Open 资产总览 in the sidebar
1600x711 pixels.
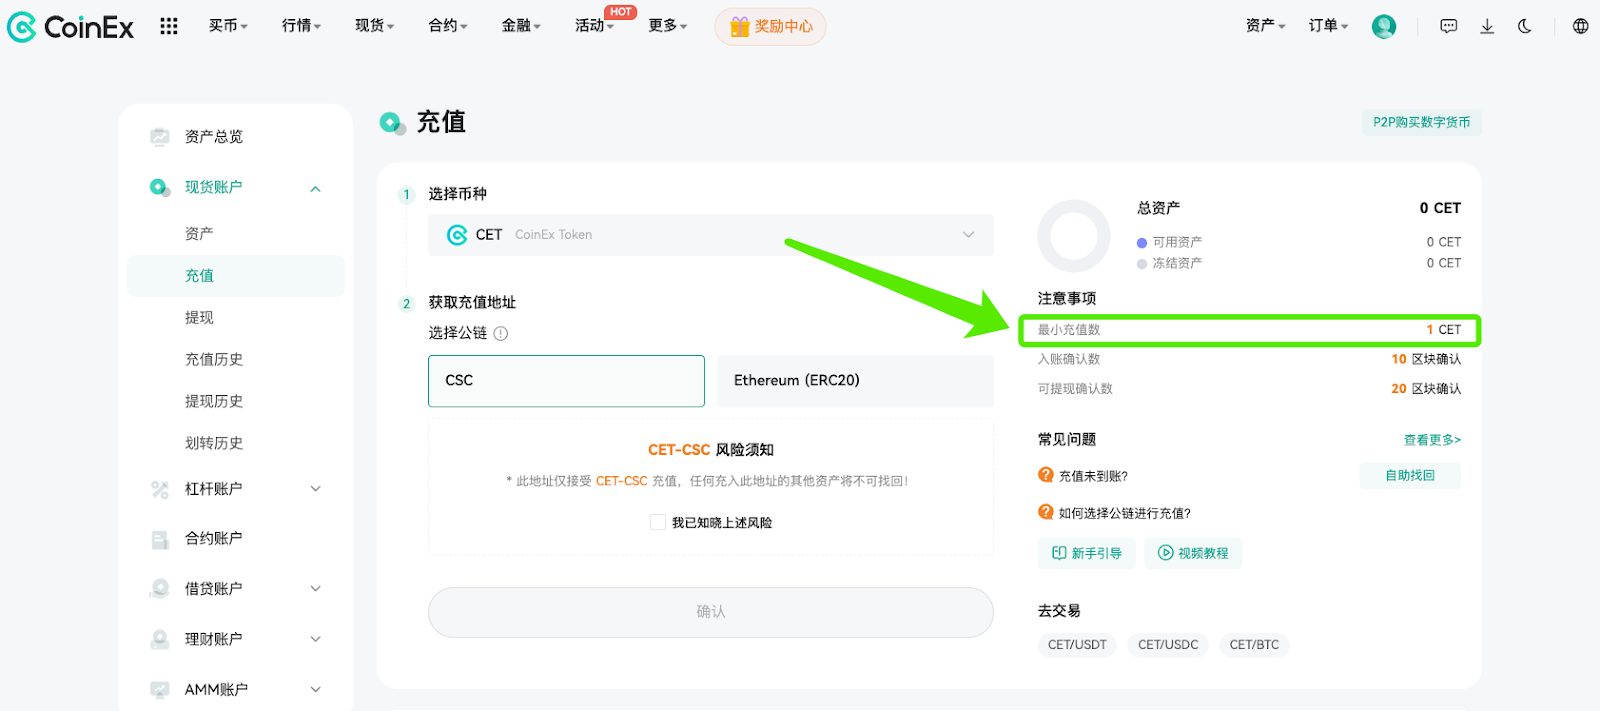213,137
